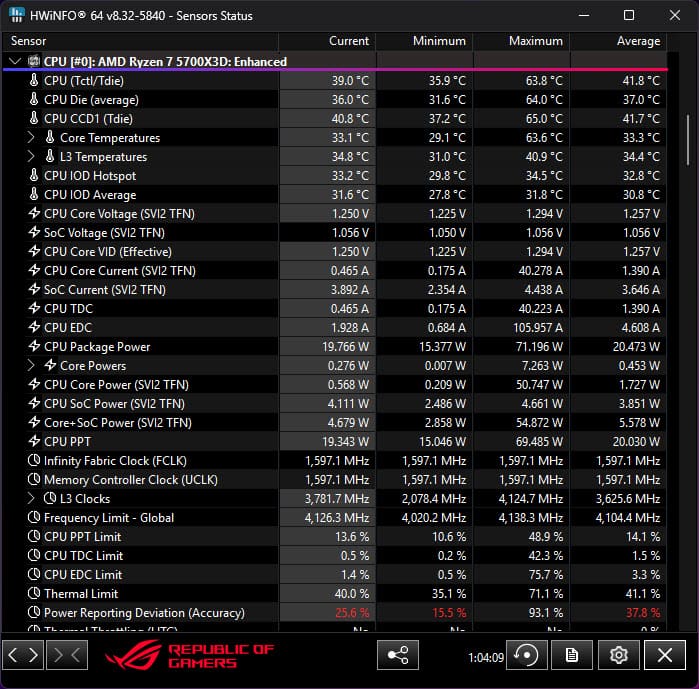The height and width of the screenshot is (689, 699).
Task: Expand the L3 Clocks row
Action: pyautogui.click(x=31, y=499)
